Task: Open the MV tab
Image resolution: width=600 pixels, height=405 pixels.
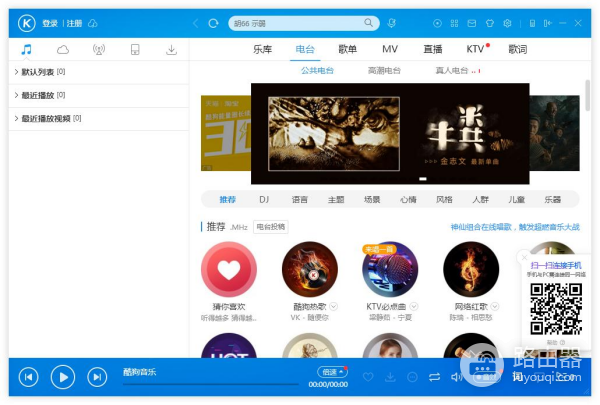Action: click(390, 49)
